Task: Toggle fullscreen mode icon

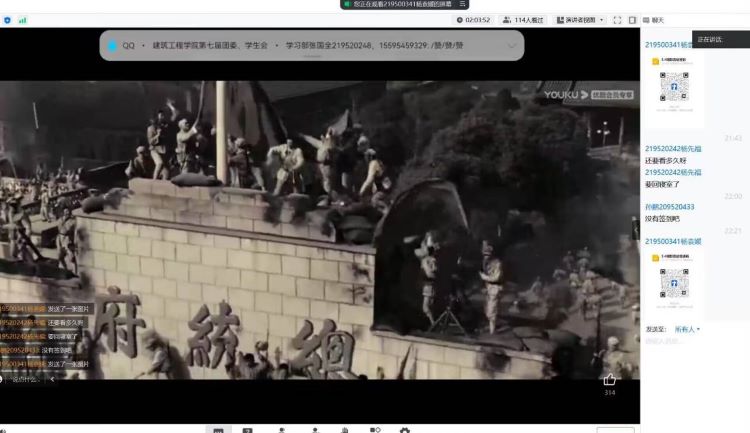Action: [x=618, y=20]
